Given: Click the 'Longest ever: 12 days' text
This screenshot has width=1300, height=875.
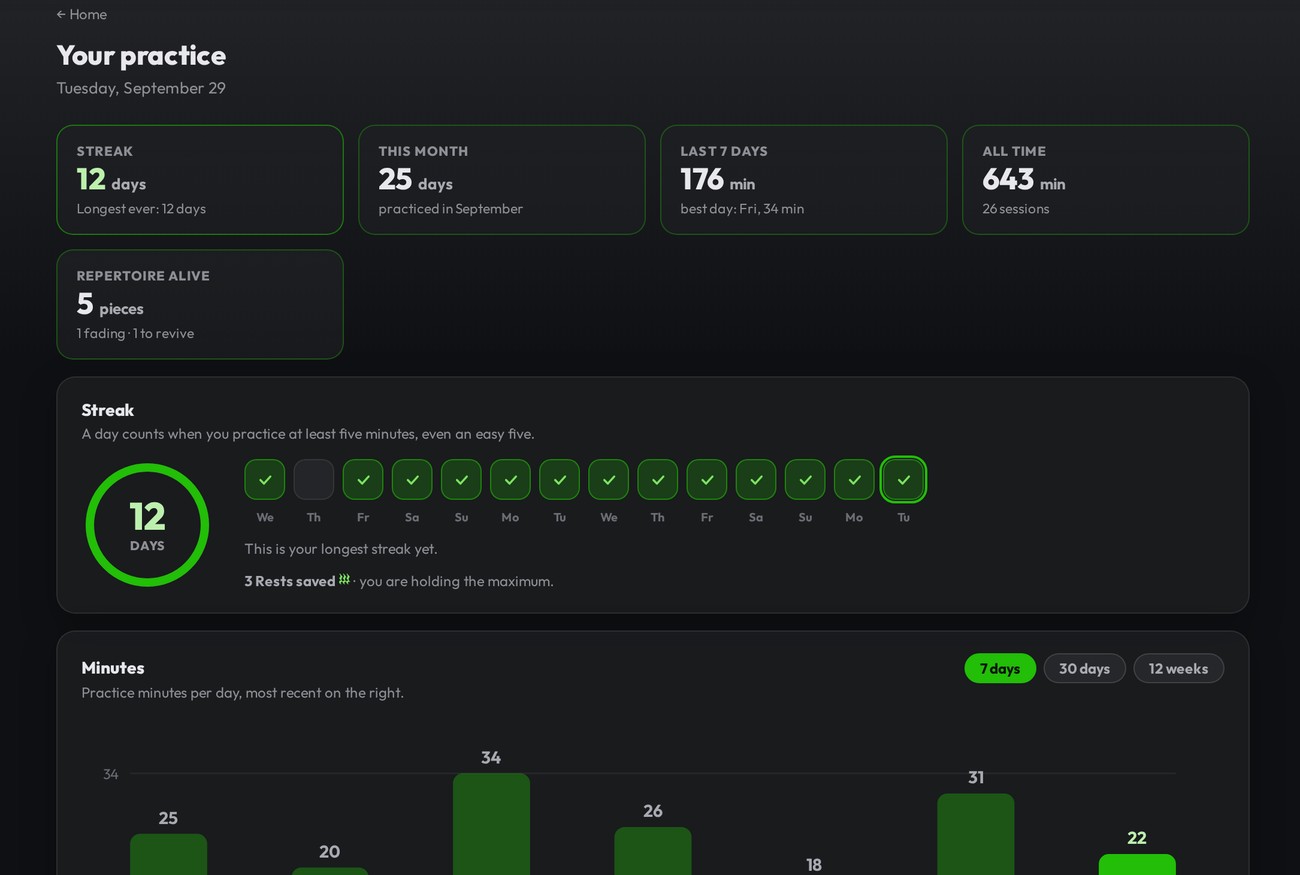Looking at the screenshot, I should [141, 209].
